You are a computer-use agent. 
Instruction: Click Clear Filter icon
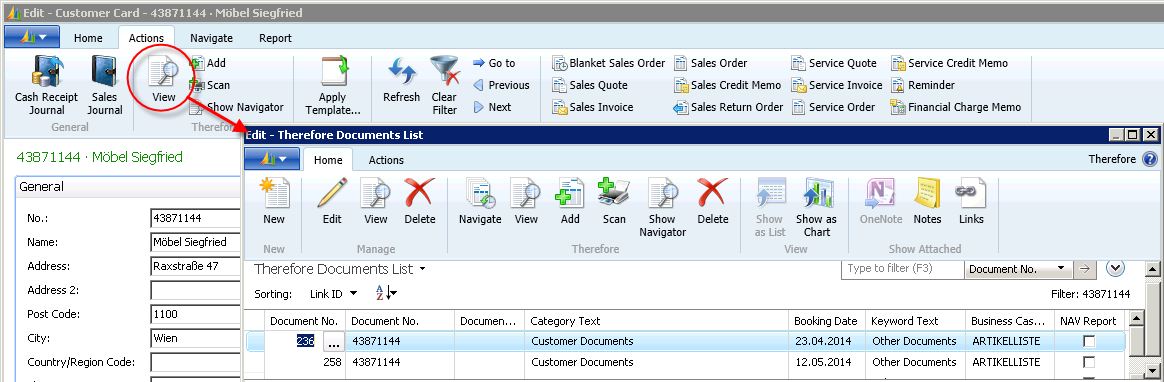click(444, 86)
